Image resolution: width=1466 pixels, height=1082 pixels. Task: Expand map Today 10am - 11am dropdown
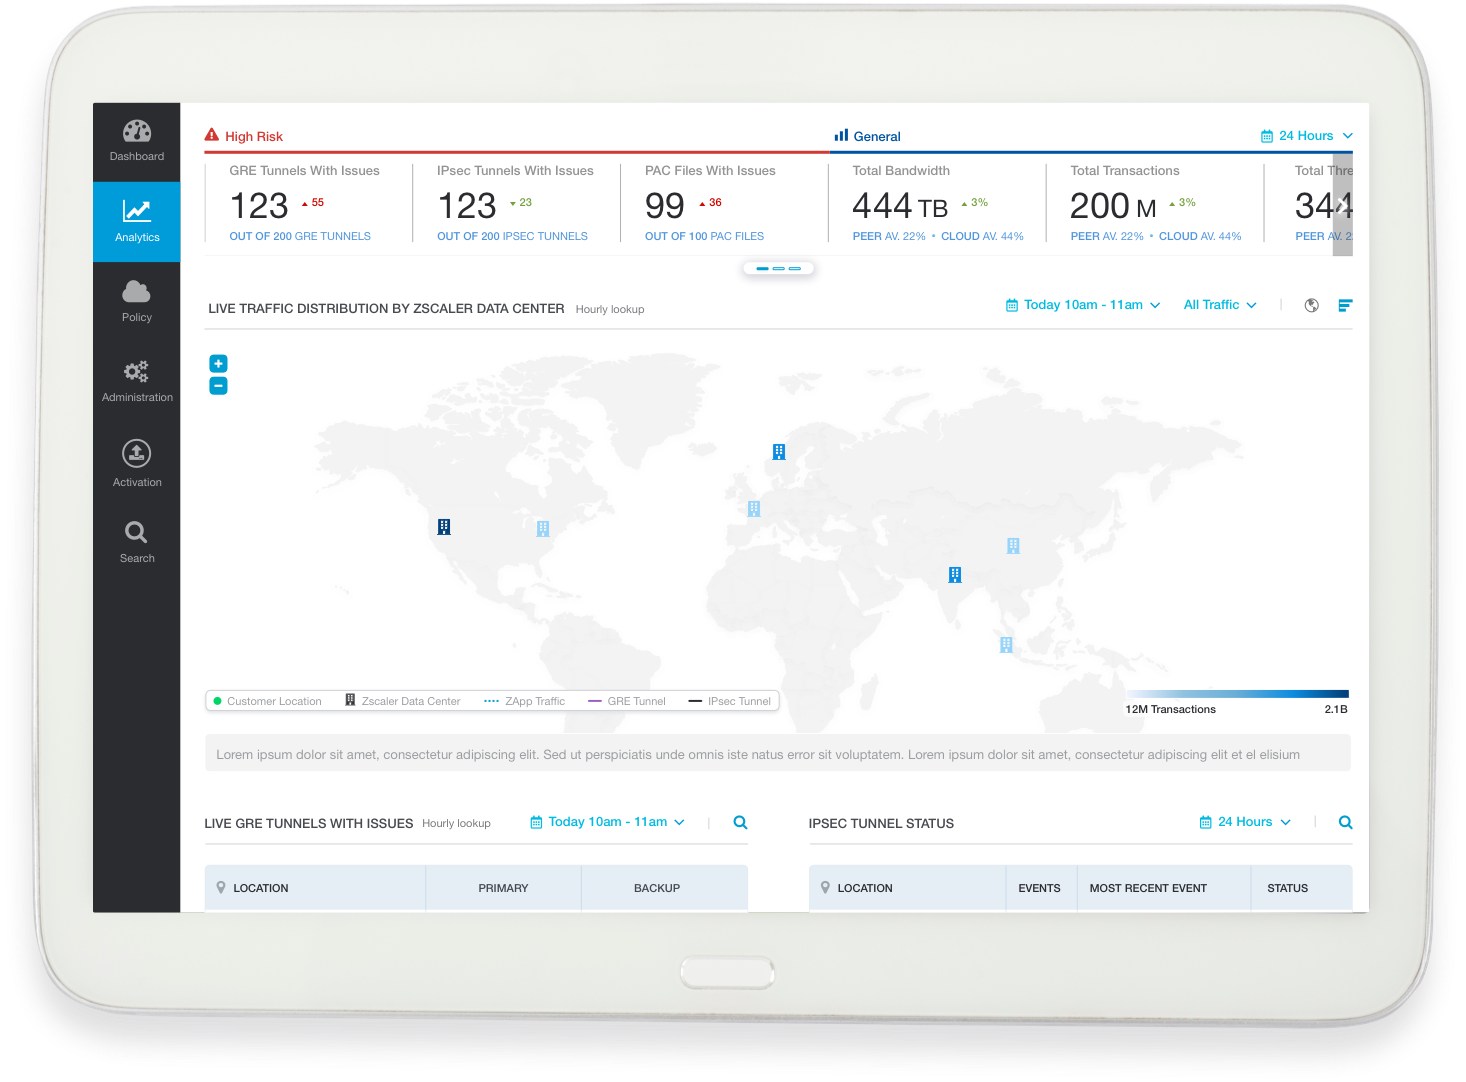(1082, 305)
